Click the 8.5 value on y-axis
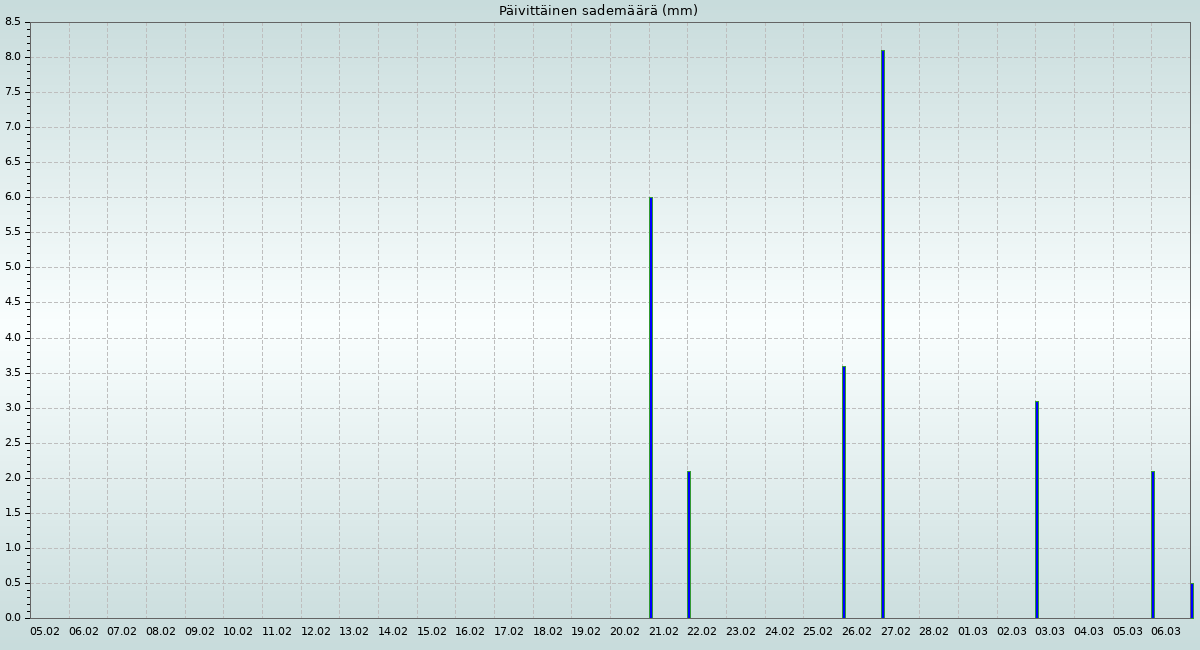 point(13,22)
